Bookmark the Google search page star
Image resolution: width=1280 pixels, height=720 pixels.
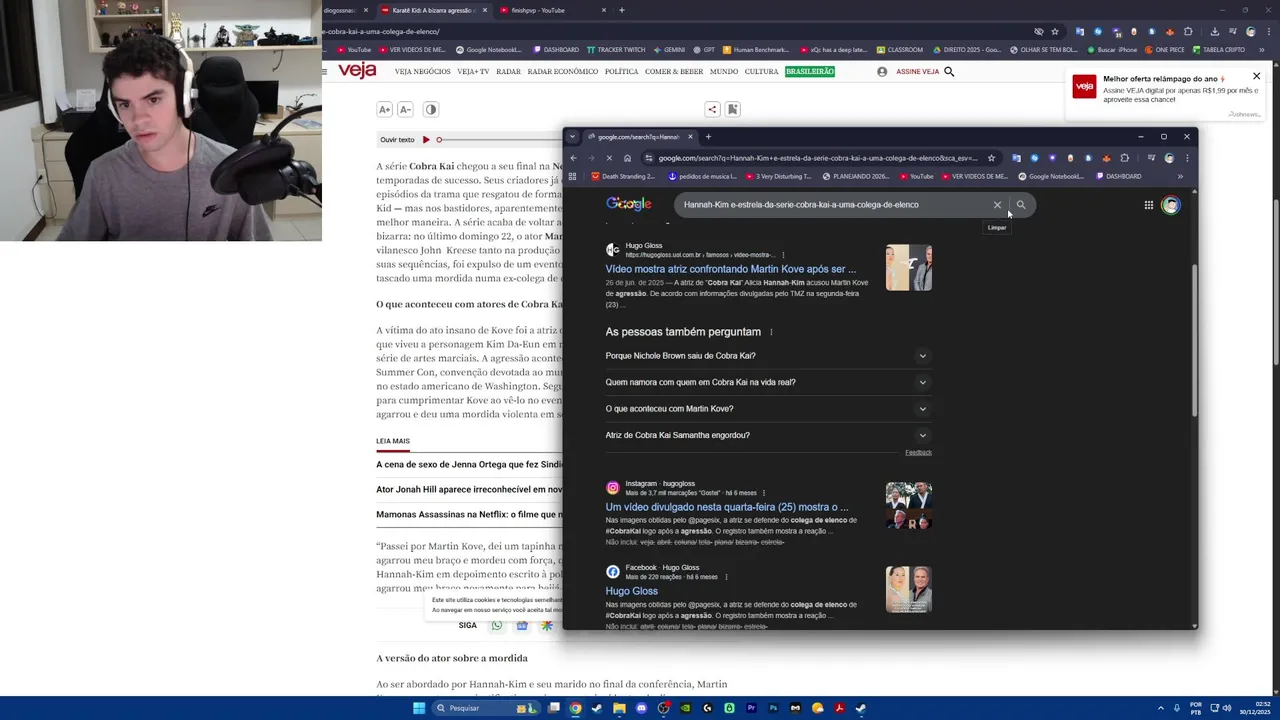click(x=991, y=158)
